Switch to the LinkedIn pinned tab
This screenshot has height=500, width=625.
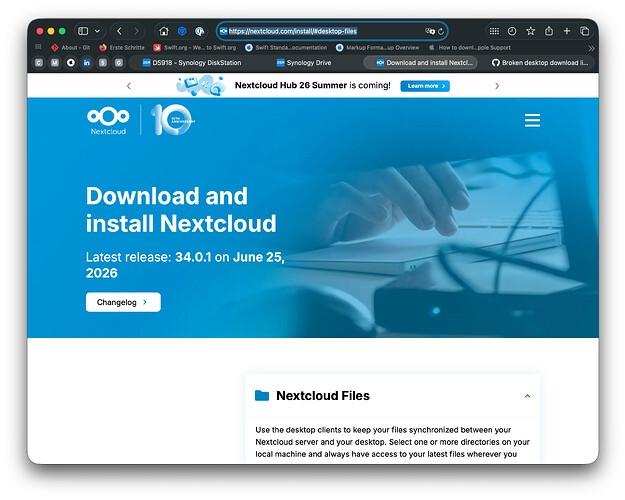tap(86, 63)
